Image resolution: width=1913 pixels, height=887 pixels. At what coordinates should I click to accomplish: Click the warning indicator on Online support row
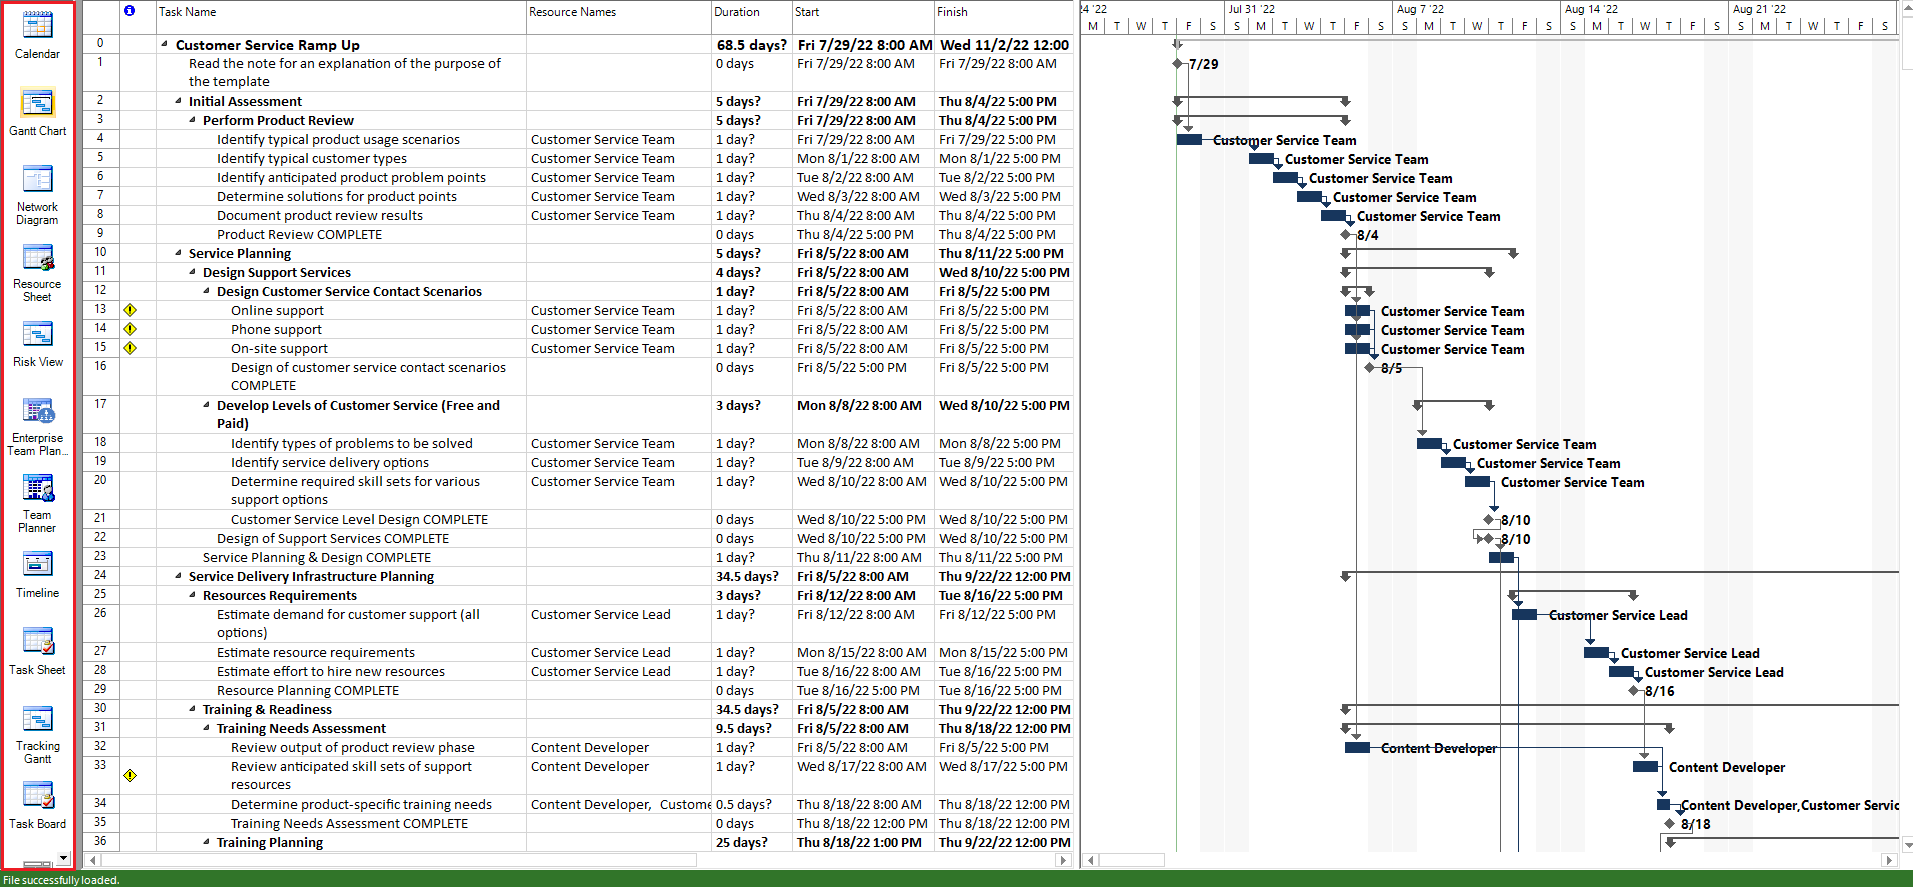coord(130,310)
